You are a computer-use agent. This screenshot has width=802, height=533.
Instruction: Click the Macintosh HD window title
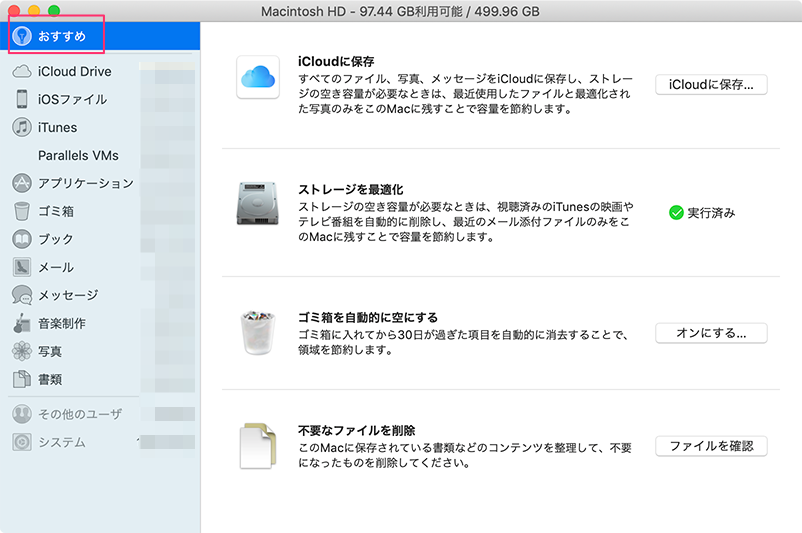[400, 11]
